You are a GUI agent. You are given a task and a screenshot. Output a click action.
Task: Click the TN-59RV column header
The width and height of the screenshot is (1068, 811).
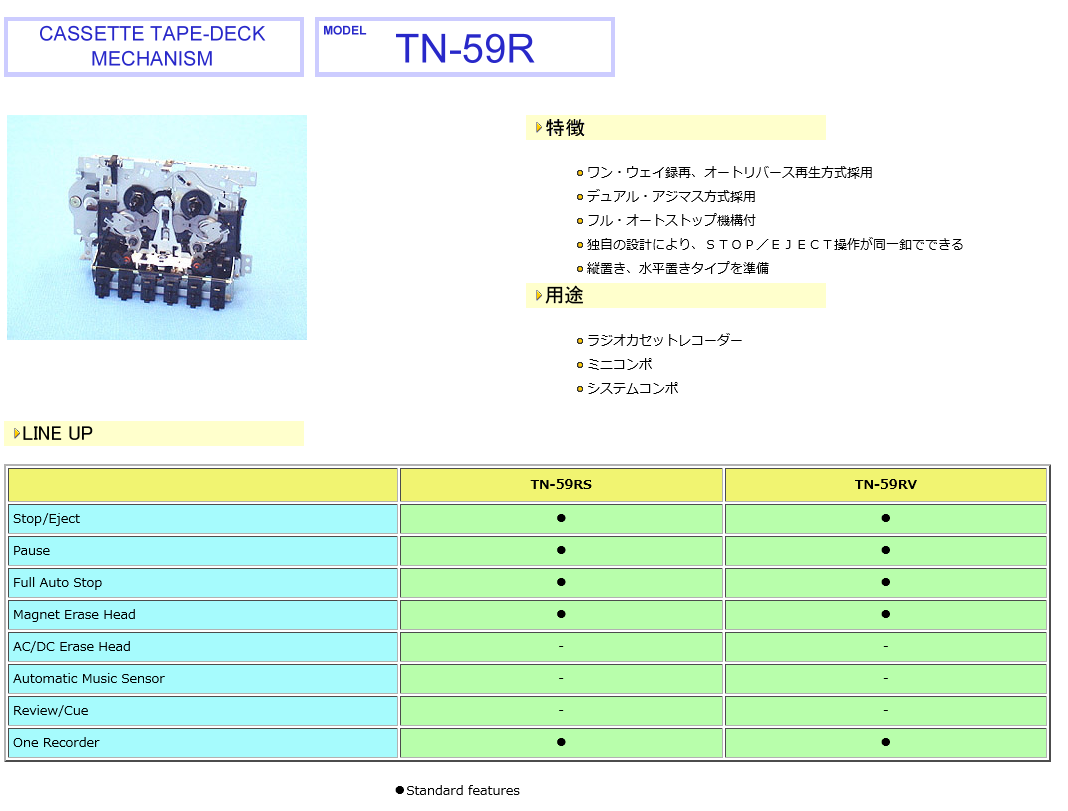click(885, 485)
